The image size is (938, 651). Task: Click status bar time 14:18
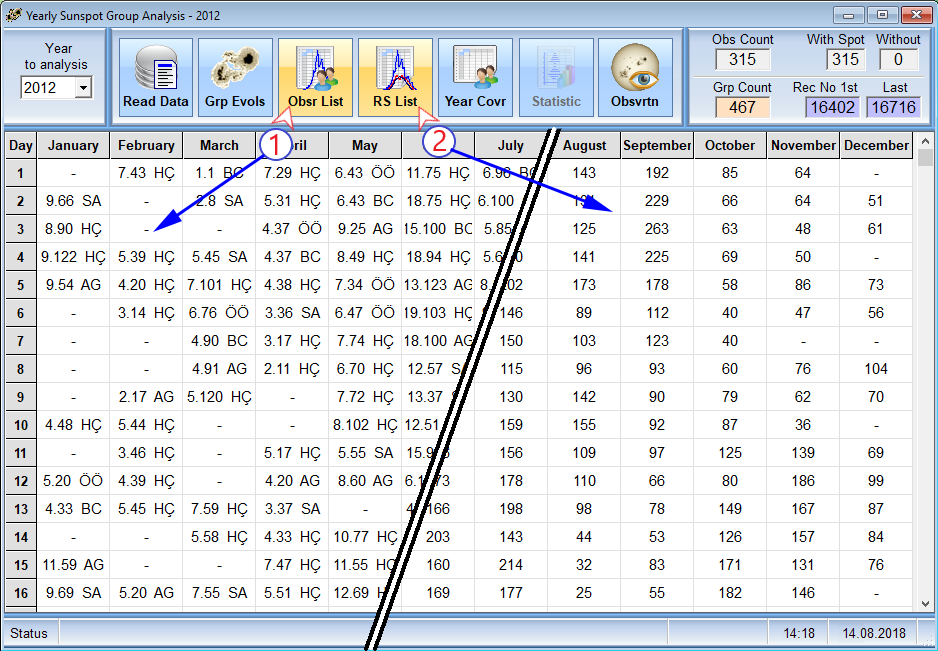pyautogui.click(x=799, y=633)
